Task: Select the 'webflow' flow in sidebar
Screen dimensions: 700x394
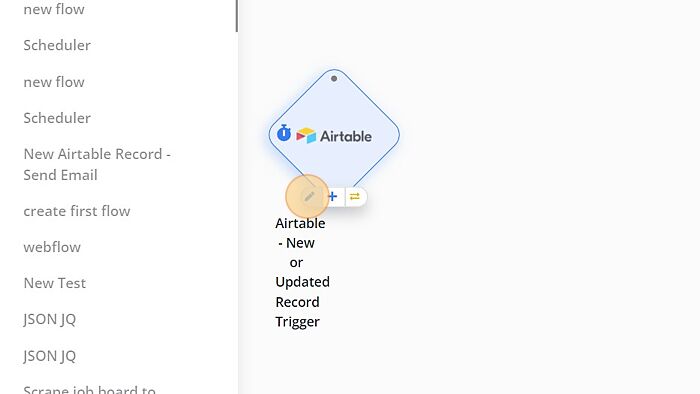Action: (x=52, y=247)
